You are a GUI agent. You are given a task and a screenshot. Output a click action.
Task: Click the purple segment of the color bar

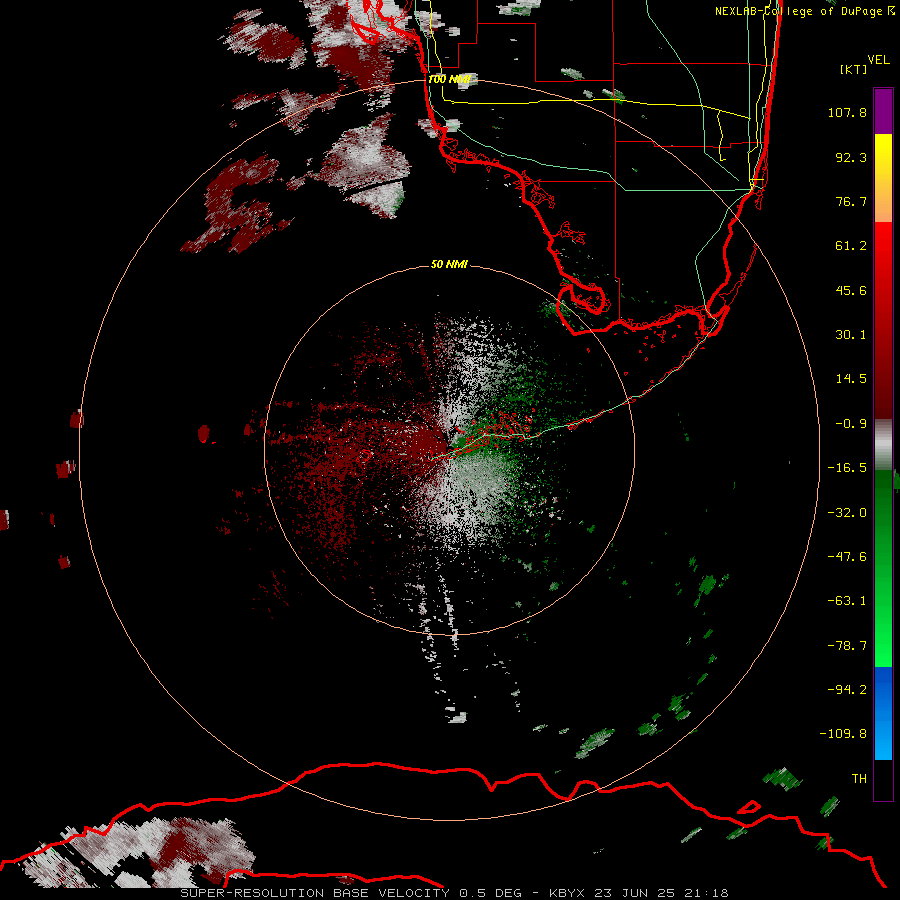pos(883,112)
